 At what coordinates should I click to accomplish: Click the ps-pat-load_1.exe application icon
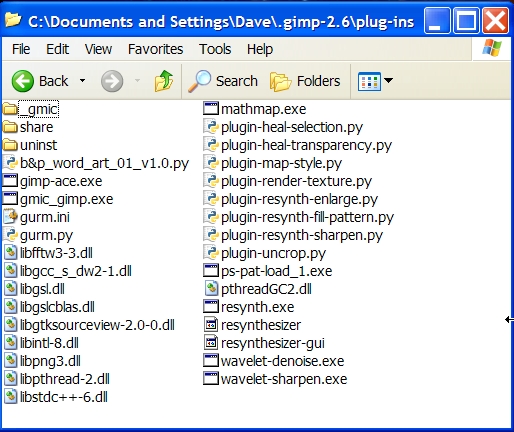(211, 271)
